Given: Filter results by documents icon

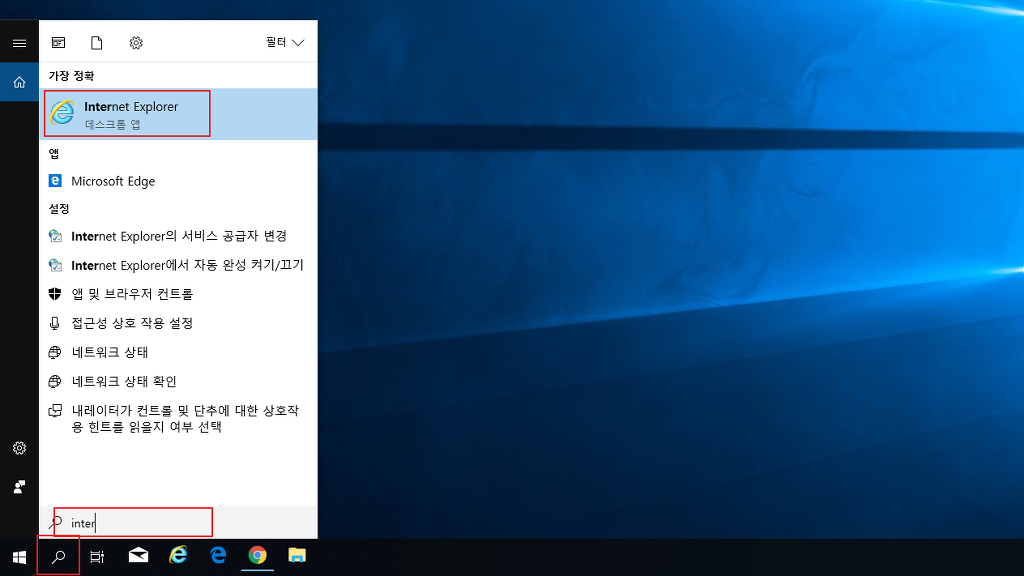Looking at the screenshot, I should point(97,43).
